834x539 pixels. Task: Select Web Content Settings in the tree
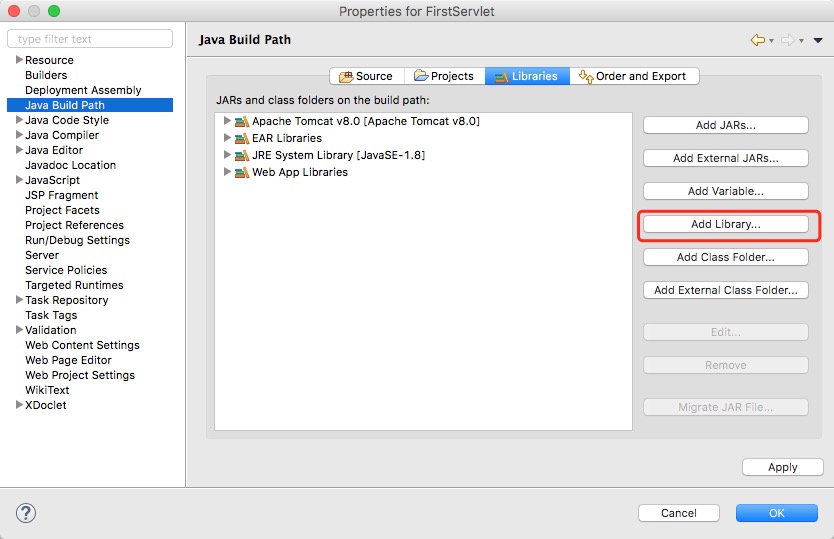pyautogui.click(x=82, y=345)
